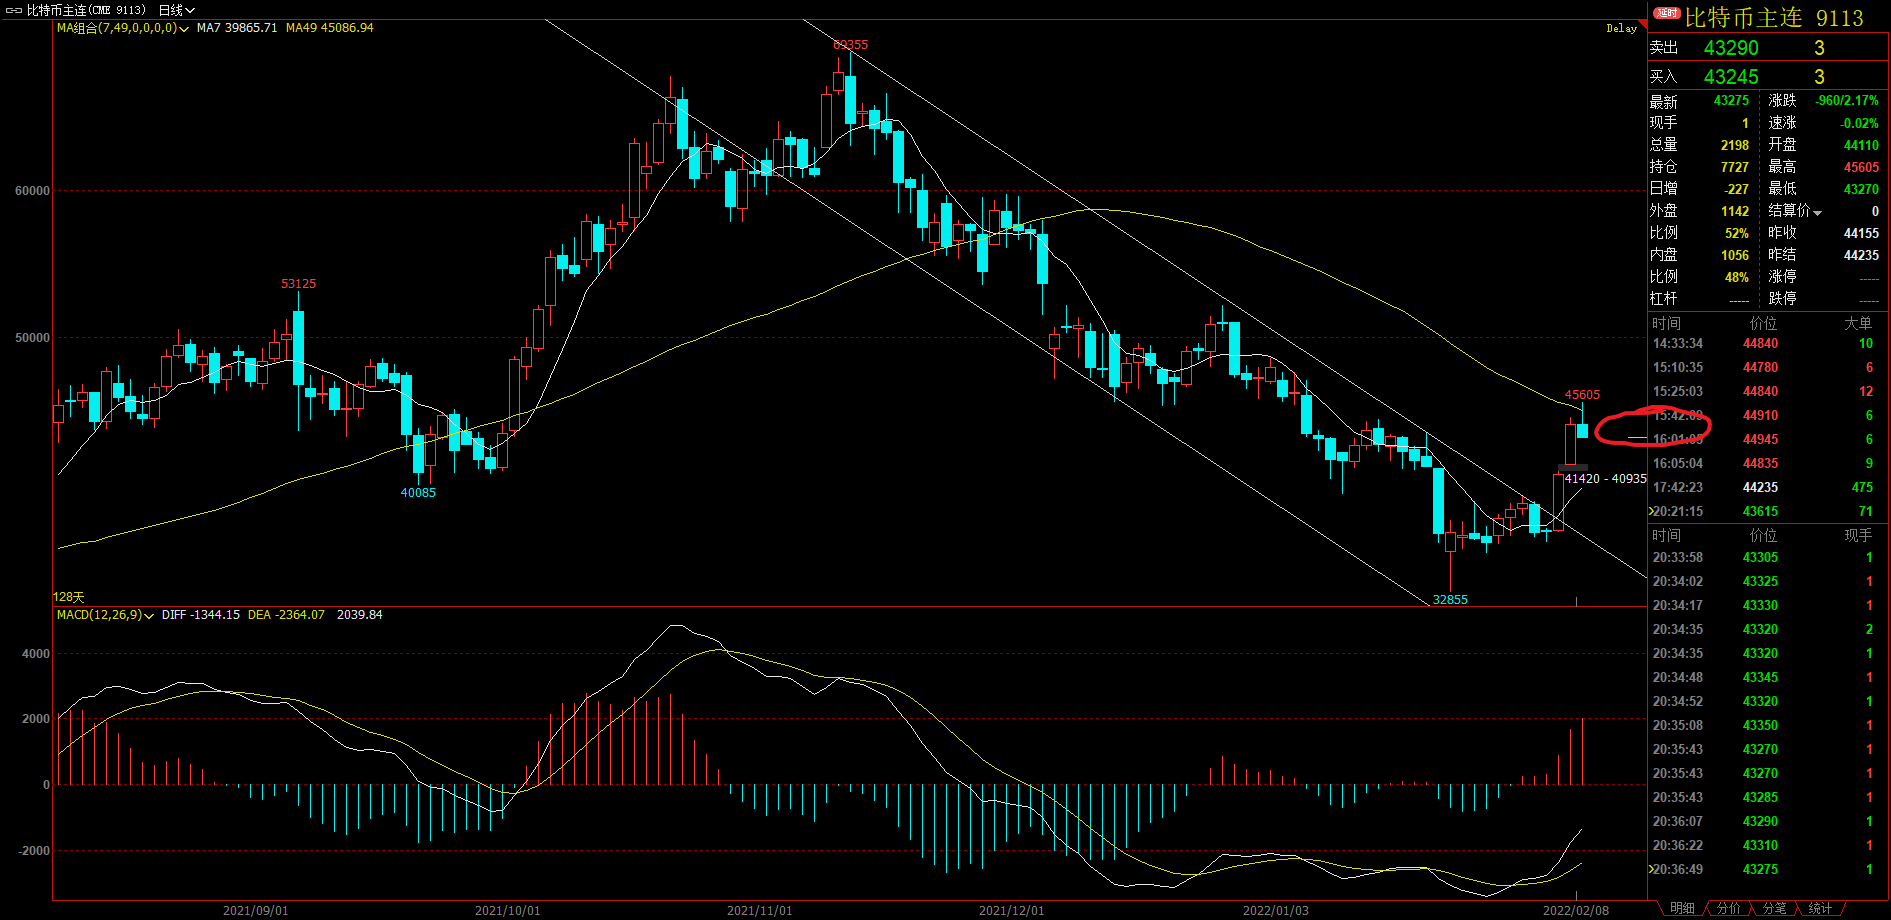Switch to the 明细 tab

1682,908
